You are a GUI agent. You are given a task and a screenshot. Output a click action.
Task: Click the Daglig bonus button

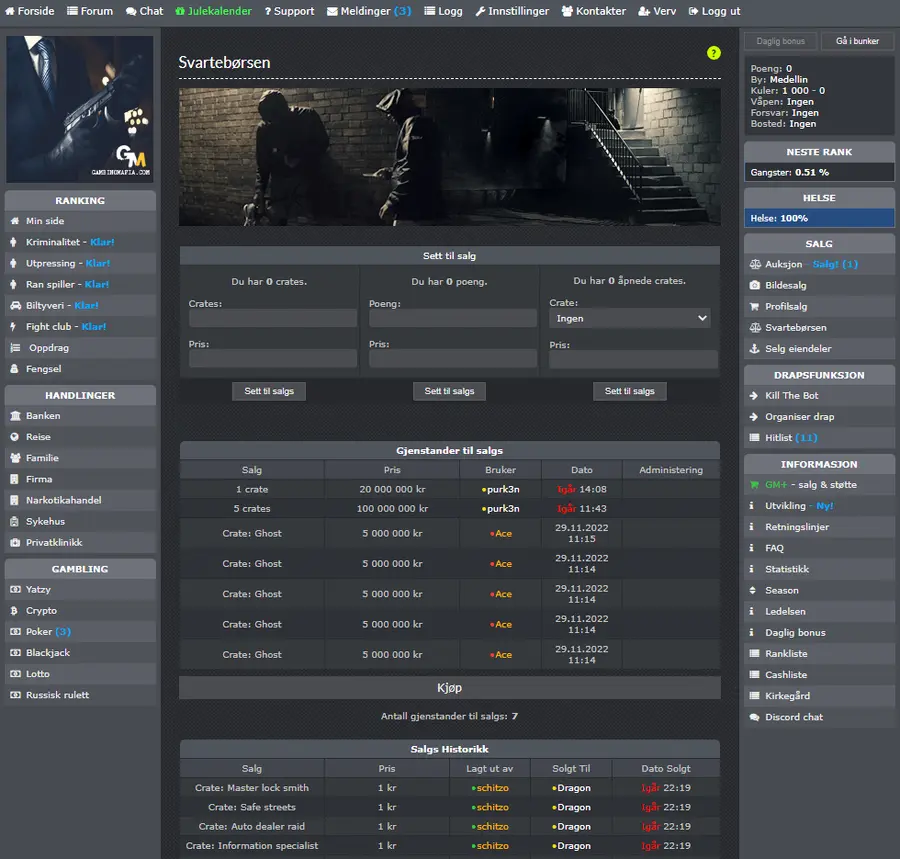pyautogui.click(x=780, y=41)
